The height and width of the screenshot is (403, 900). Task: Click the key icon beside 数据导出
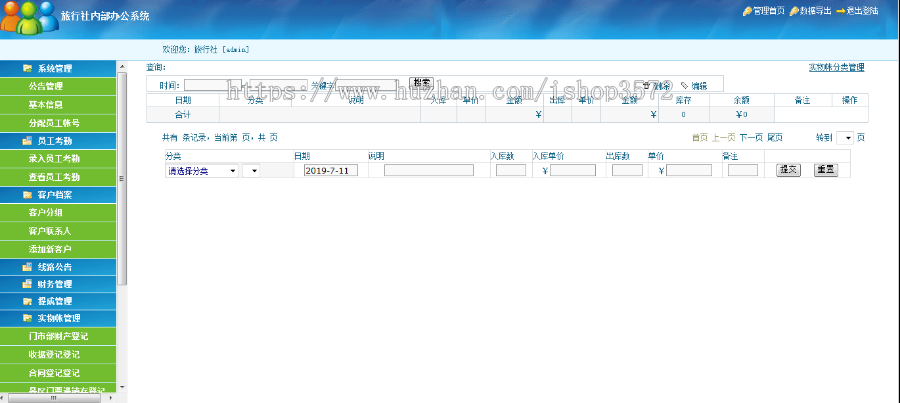point(794,11)
